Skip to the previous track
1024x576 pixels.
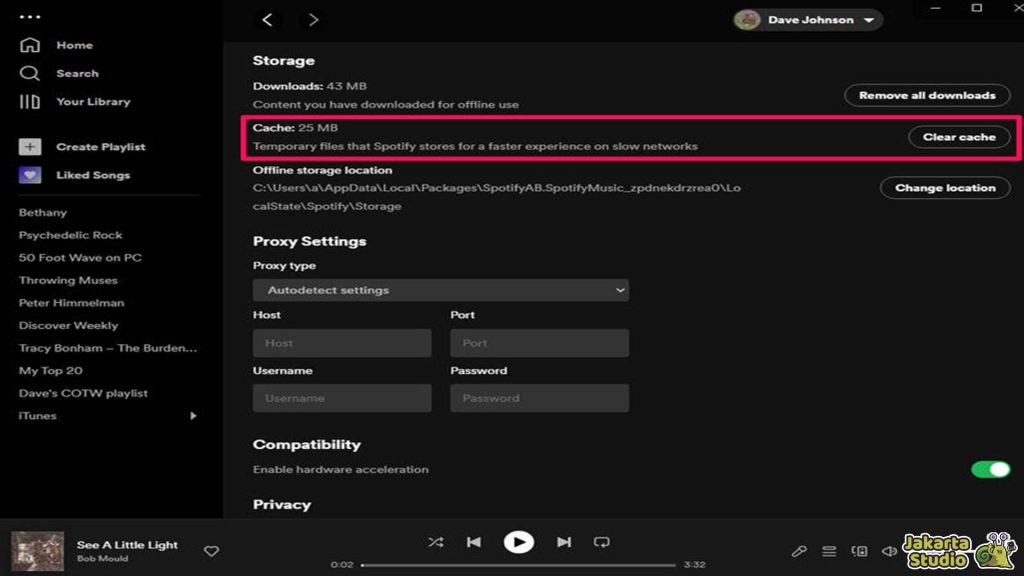474,542
